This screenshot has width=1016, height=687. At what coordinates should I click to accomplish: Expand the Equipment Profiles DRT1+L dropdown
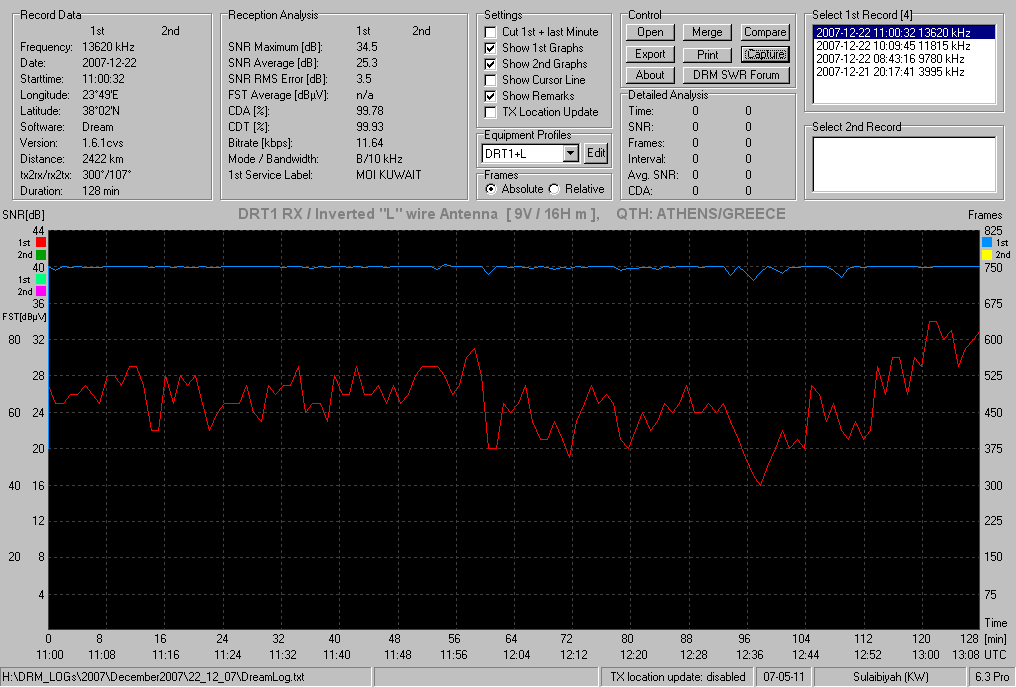click(x=570, y=154)
